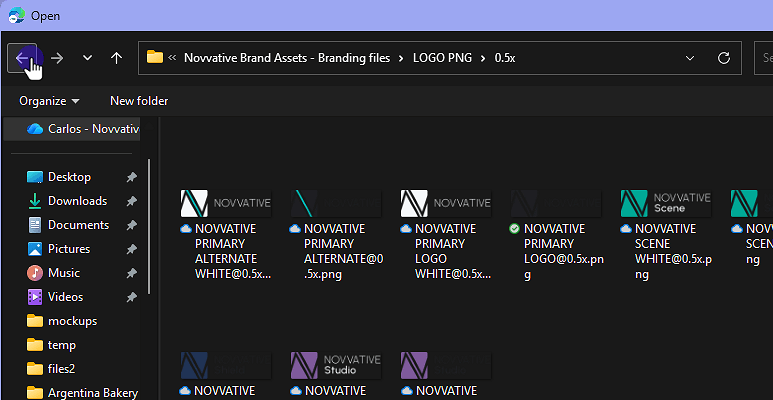
Task: Select NOVVATIVE PRIMARY LOGO@0.5x.png thumbnail
Action: (556, 204)
